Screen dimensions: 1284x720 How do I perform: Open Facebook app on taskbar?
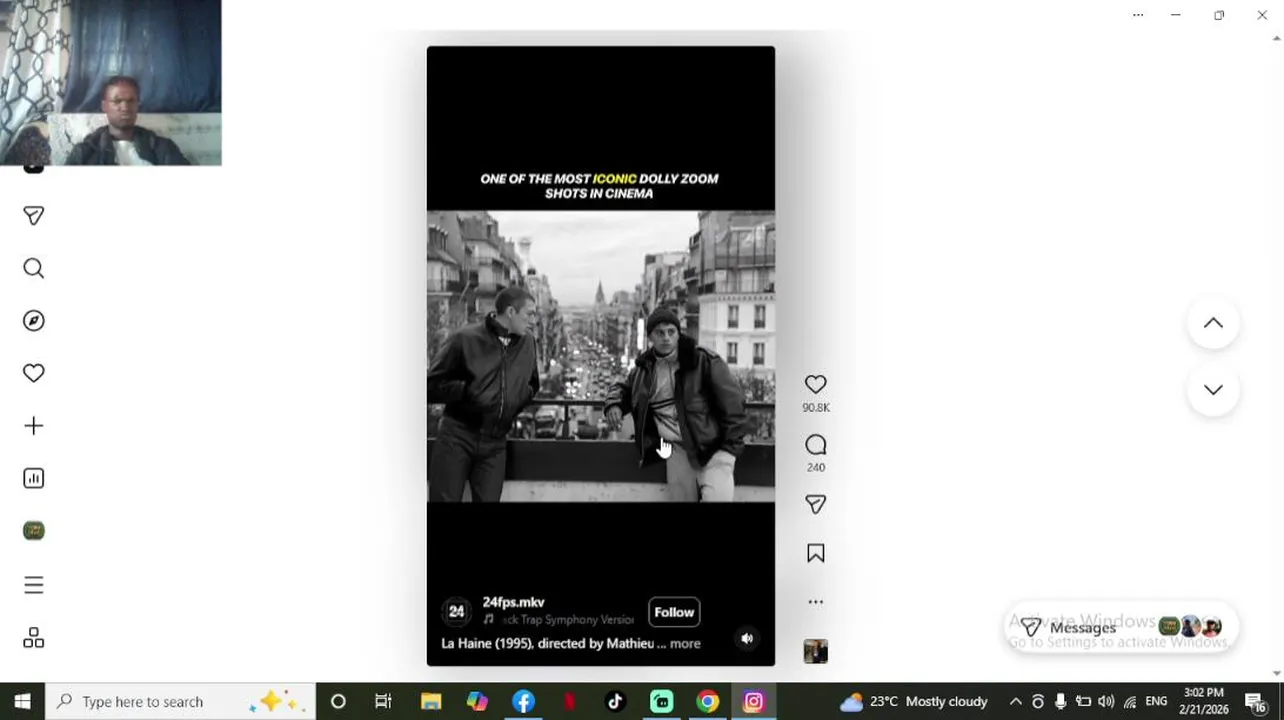point(523,701)
